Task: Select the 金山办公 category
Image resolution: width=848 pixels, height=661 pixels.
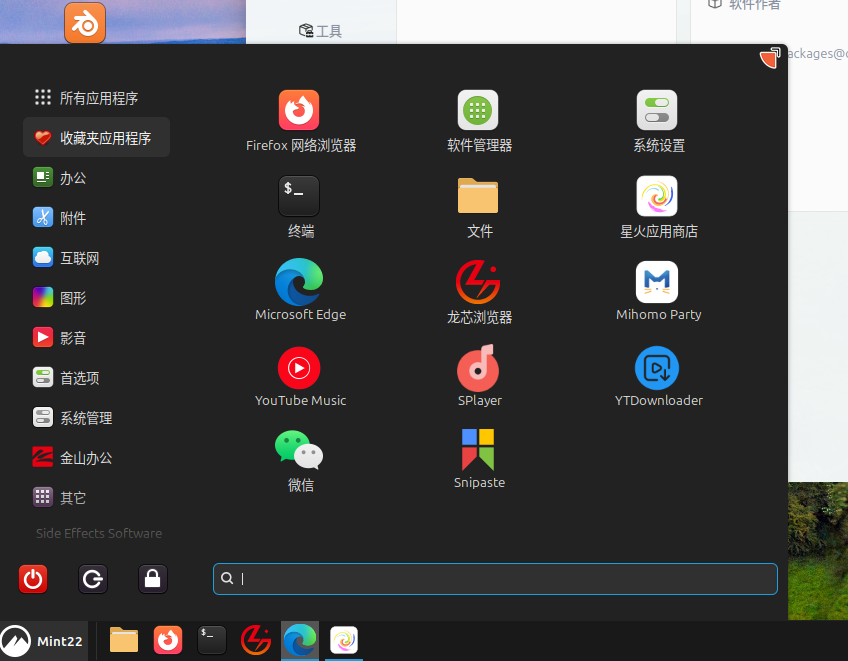Action: click(x=96, y=458)
